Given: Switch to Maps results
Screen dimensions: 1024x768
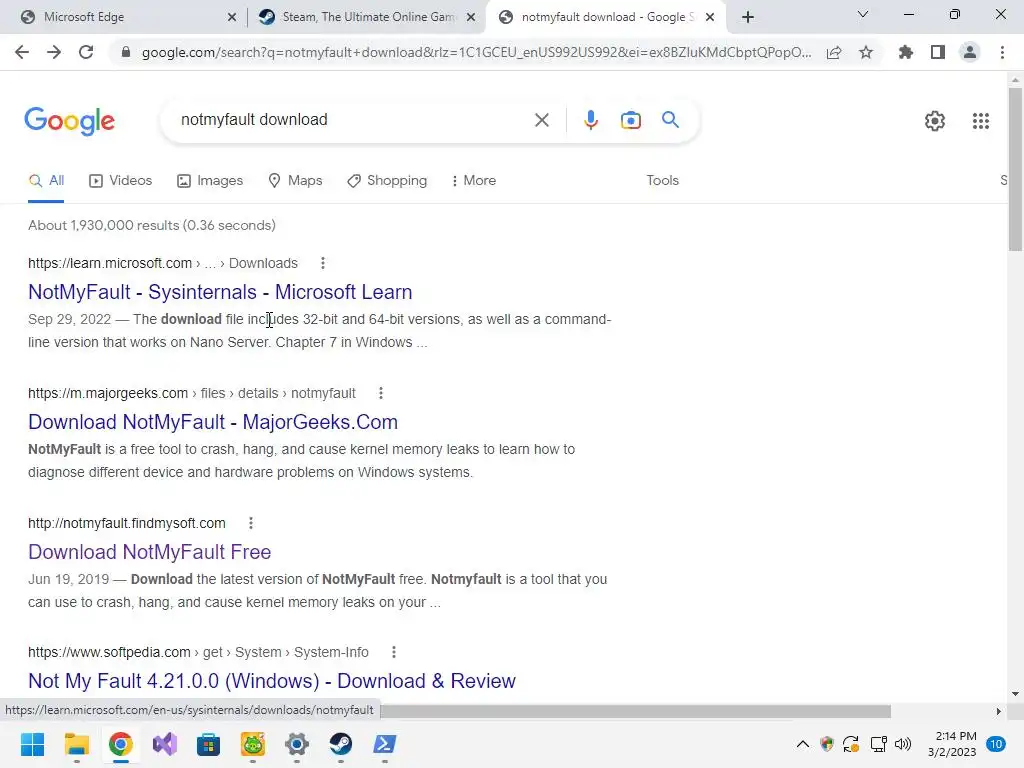Looking at the screenshot, I should [x=295, y=180].
